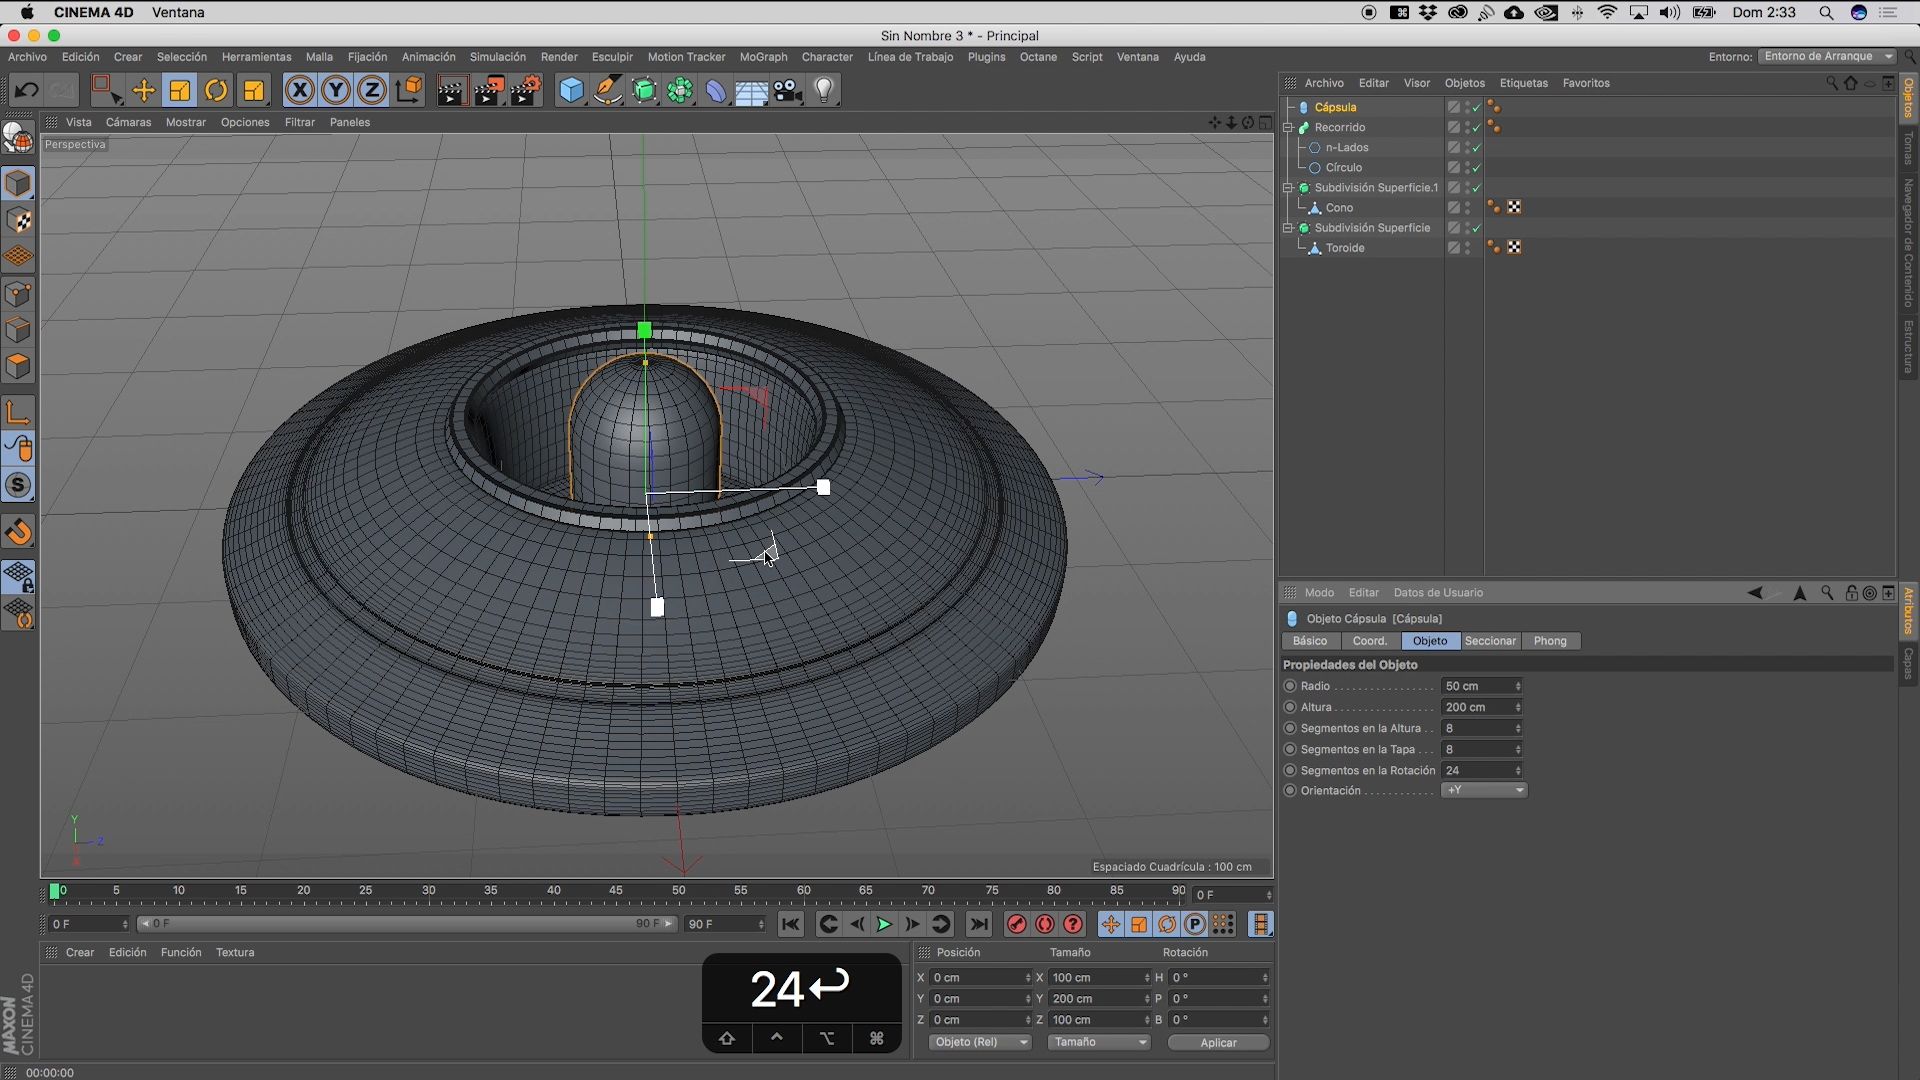Open the Seccionar tab
This screenshot has width=1920, height=1080.
(x=1490, y=641)
